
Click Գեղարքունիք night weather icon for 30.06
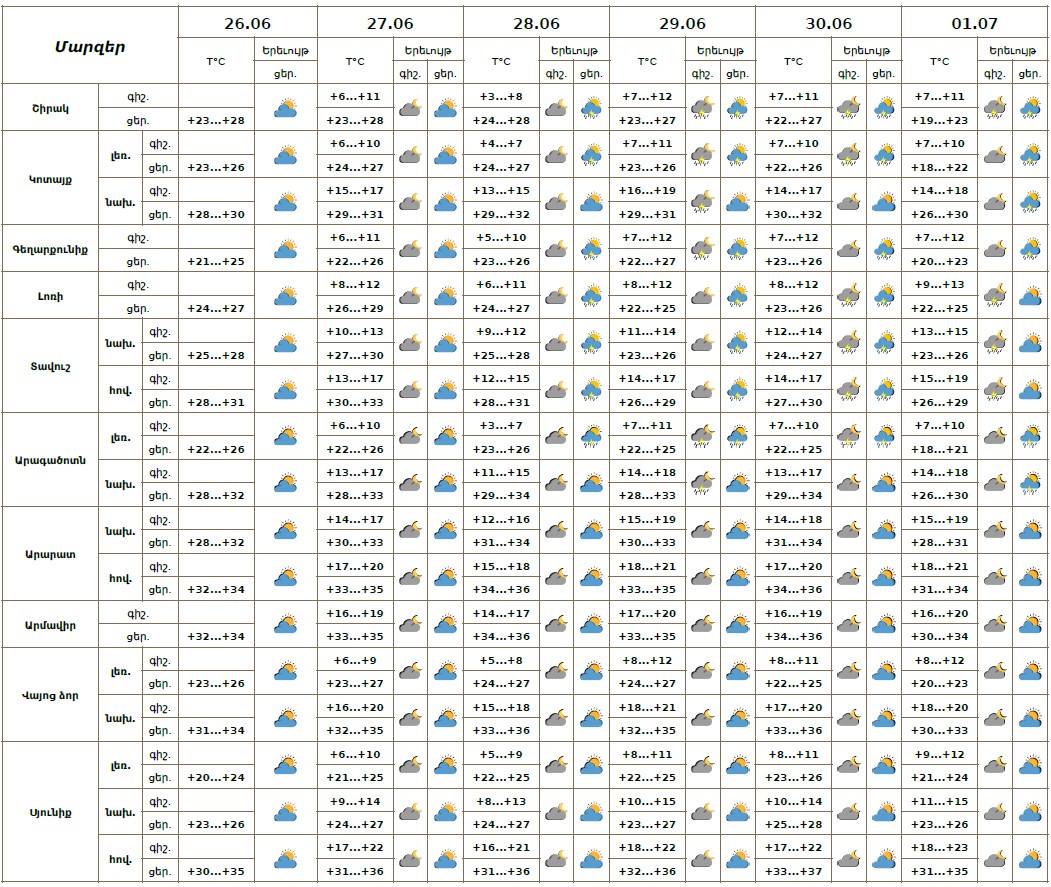coord(848,249)
